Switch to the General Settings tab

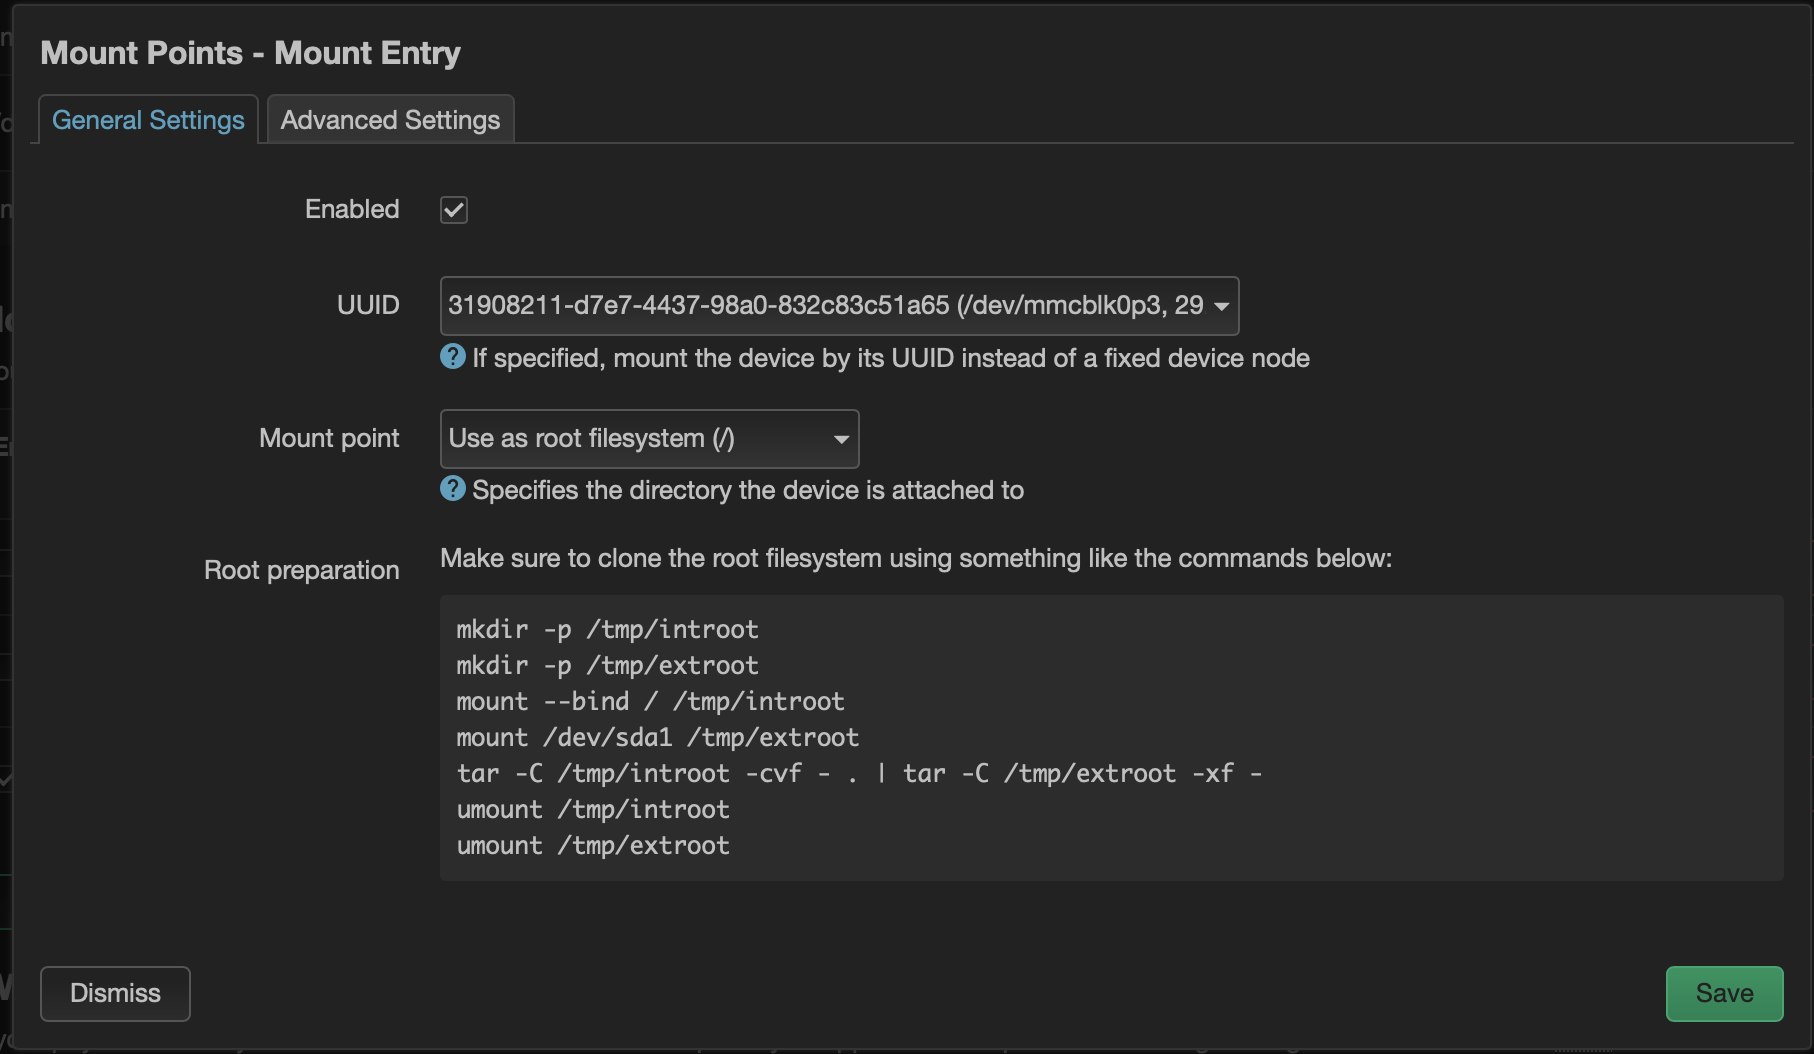pos(148,120)
